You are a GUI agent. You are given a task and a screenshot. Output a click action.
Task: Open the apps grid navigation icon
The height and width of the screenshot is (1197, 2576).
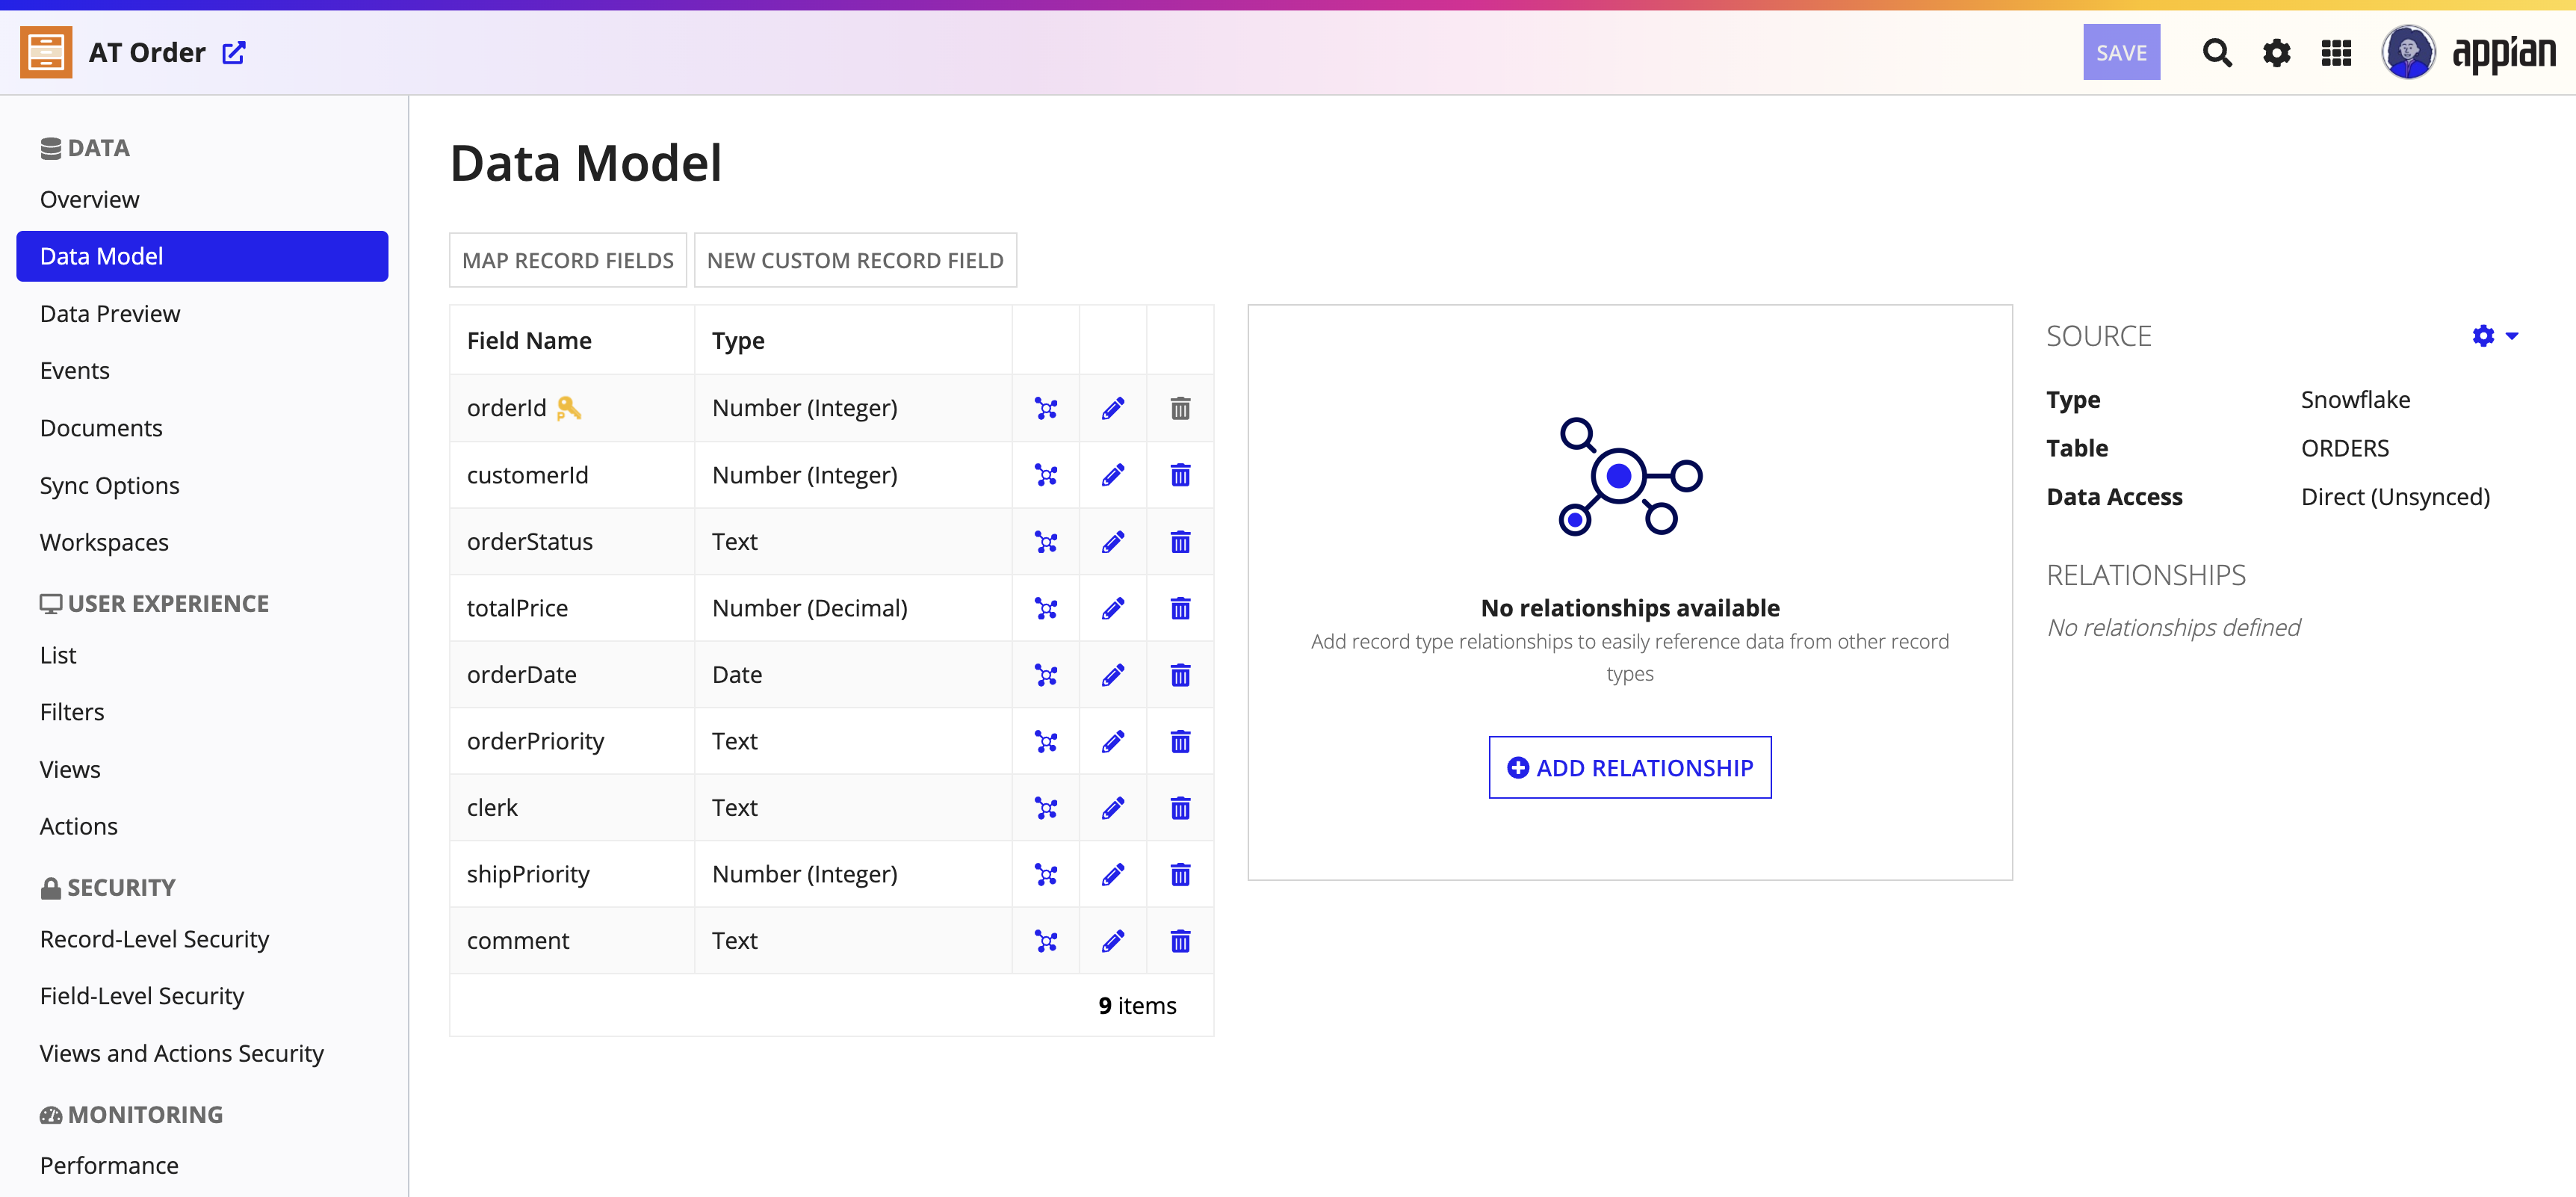pos(2336,52)
